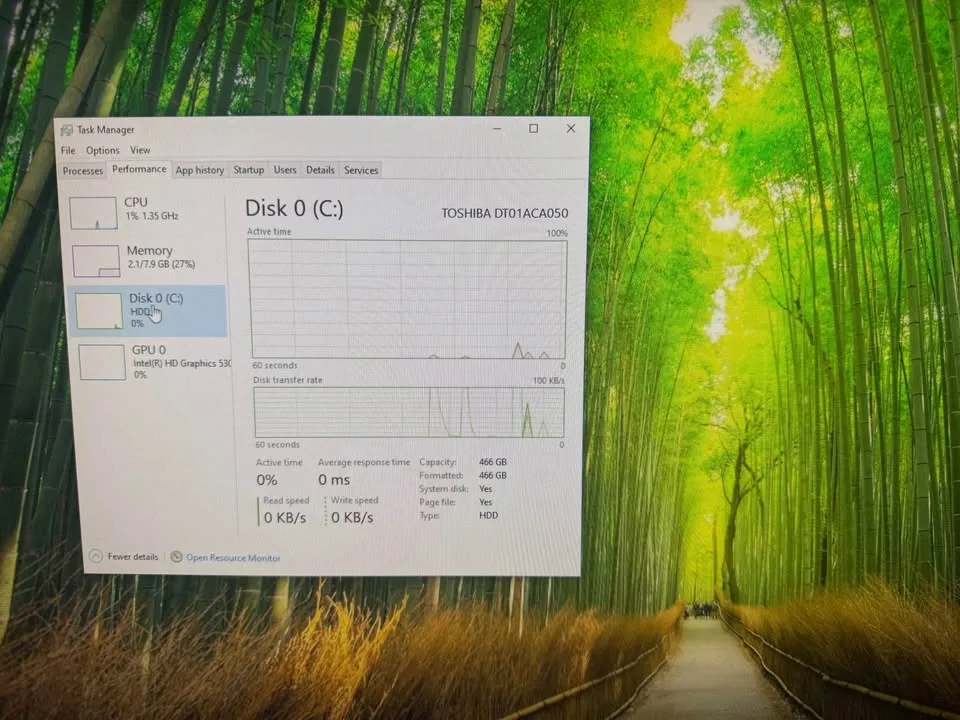Open the Options menu
Viewport: 960px width, 720px height.
(x=102, y=151)
